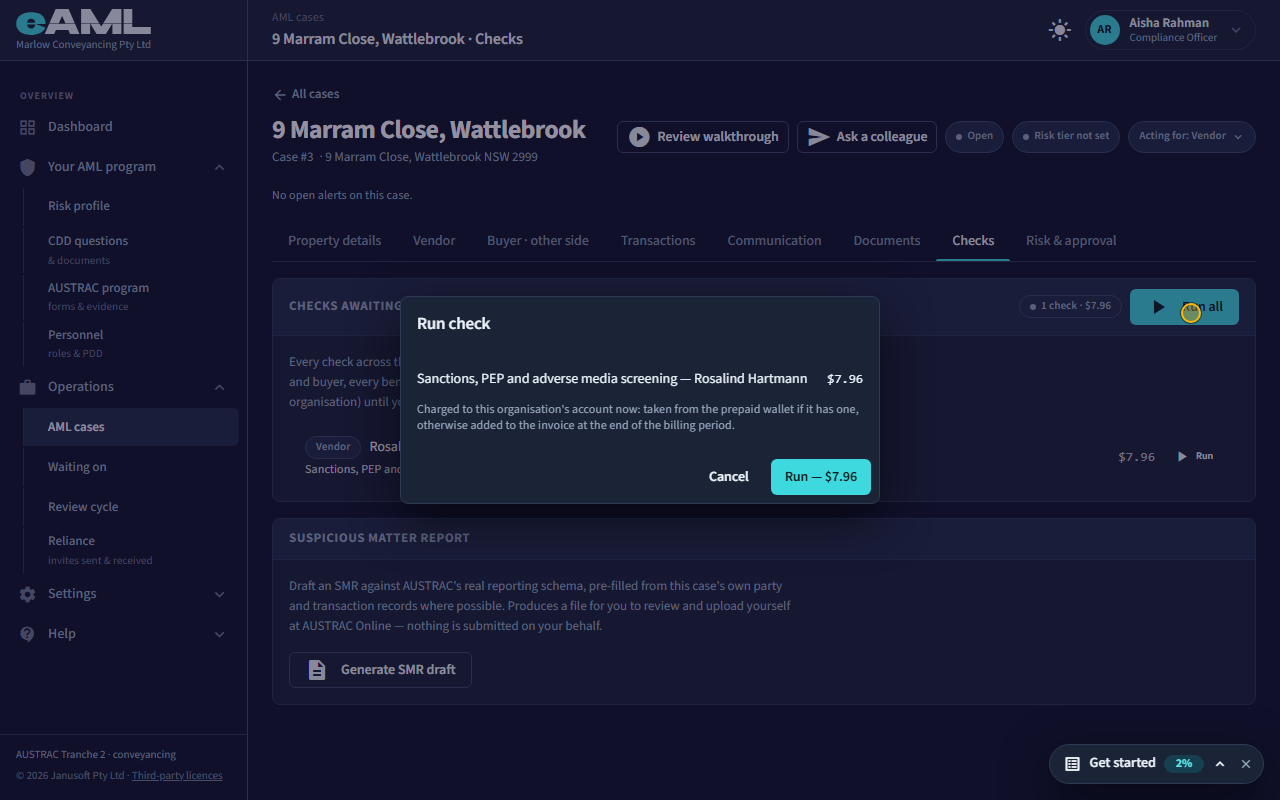Viewport: 1280px width, 800px height.
Task: Open the Communication tab
Action: coord(774,241)
